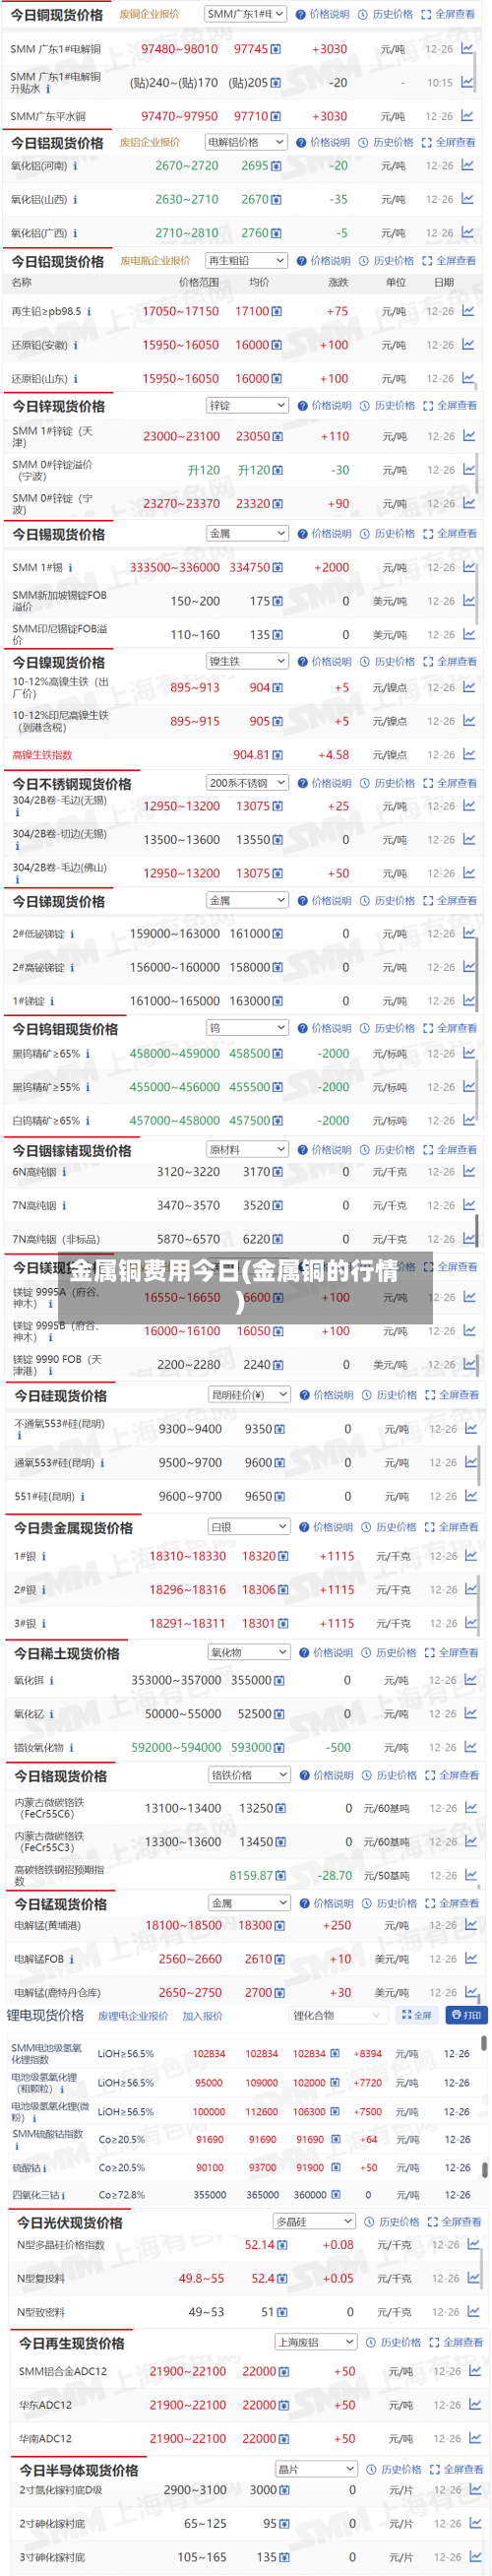This screenshot has height=2576, width=492.
Task: Open the 电解铝价格 dropdown
Action: [x=246, y=142]
